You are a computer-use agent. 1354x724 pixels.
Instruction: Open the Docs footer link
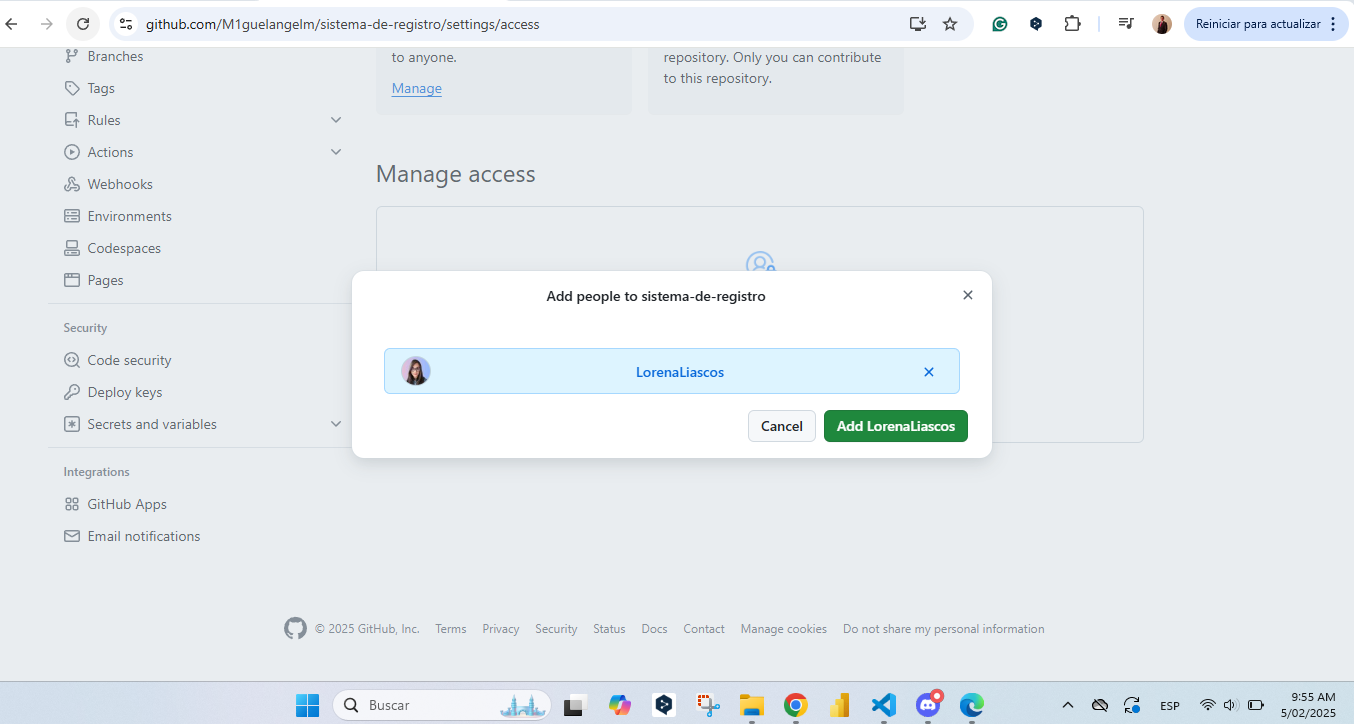655,629
